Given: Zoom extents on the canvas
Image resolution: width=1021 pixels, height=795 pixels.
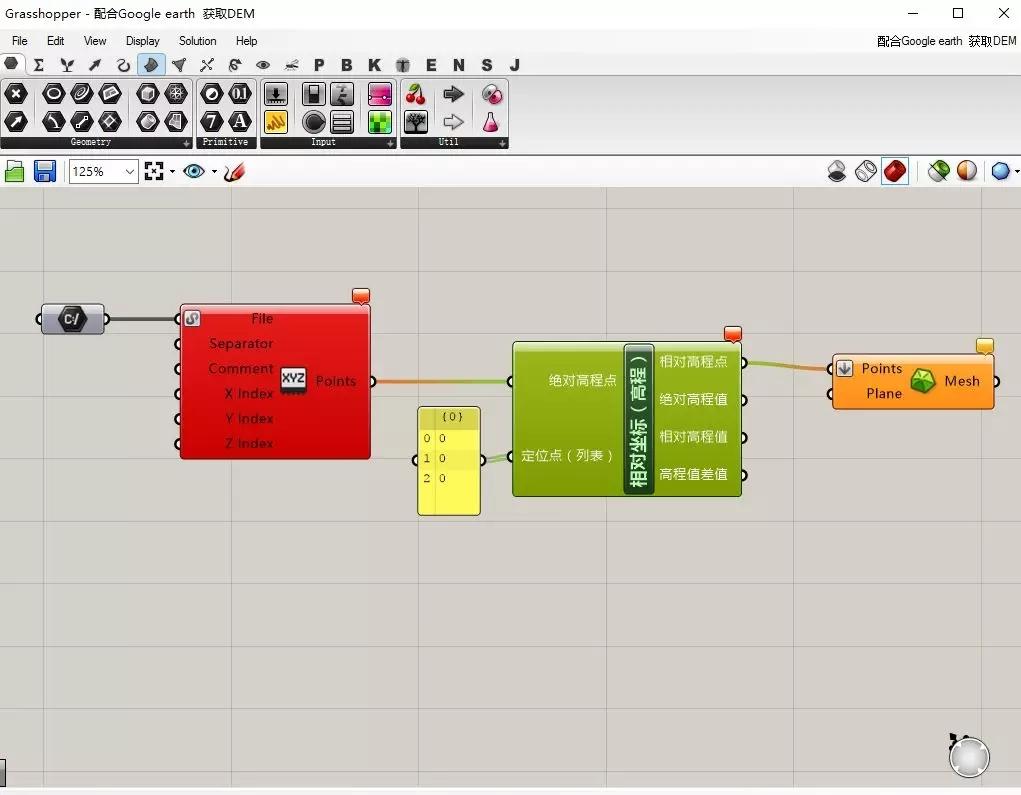Looking at the screenshot, I should (154, 171).
